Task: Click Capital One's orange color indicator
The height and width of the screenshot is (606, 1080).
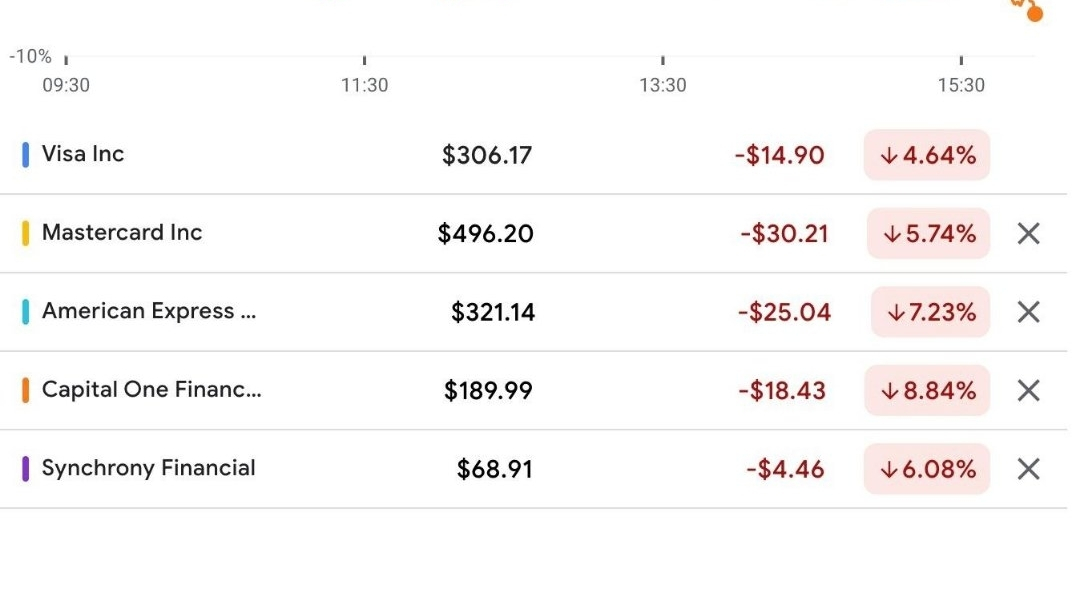Action: pos(26,390)
